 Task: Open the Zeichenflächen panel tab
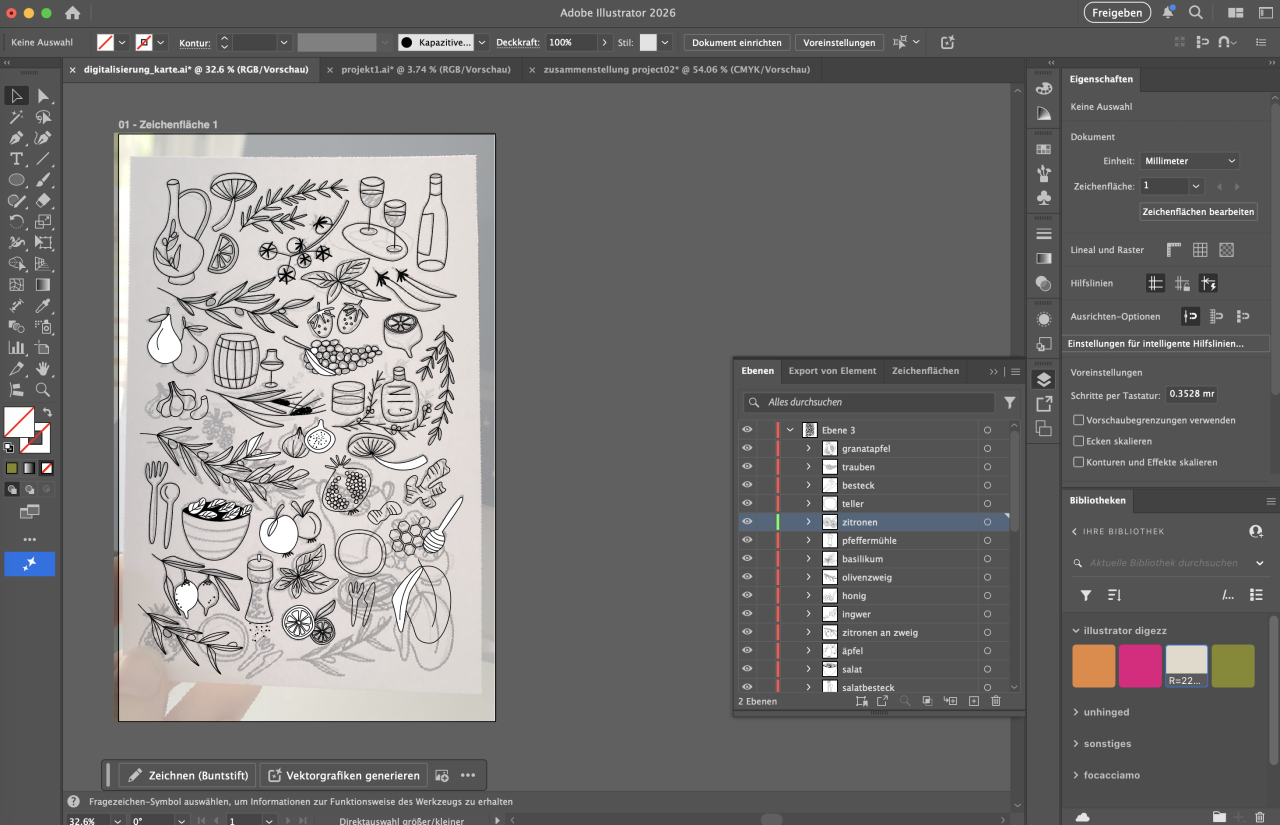925,371
